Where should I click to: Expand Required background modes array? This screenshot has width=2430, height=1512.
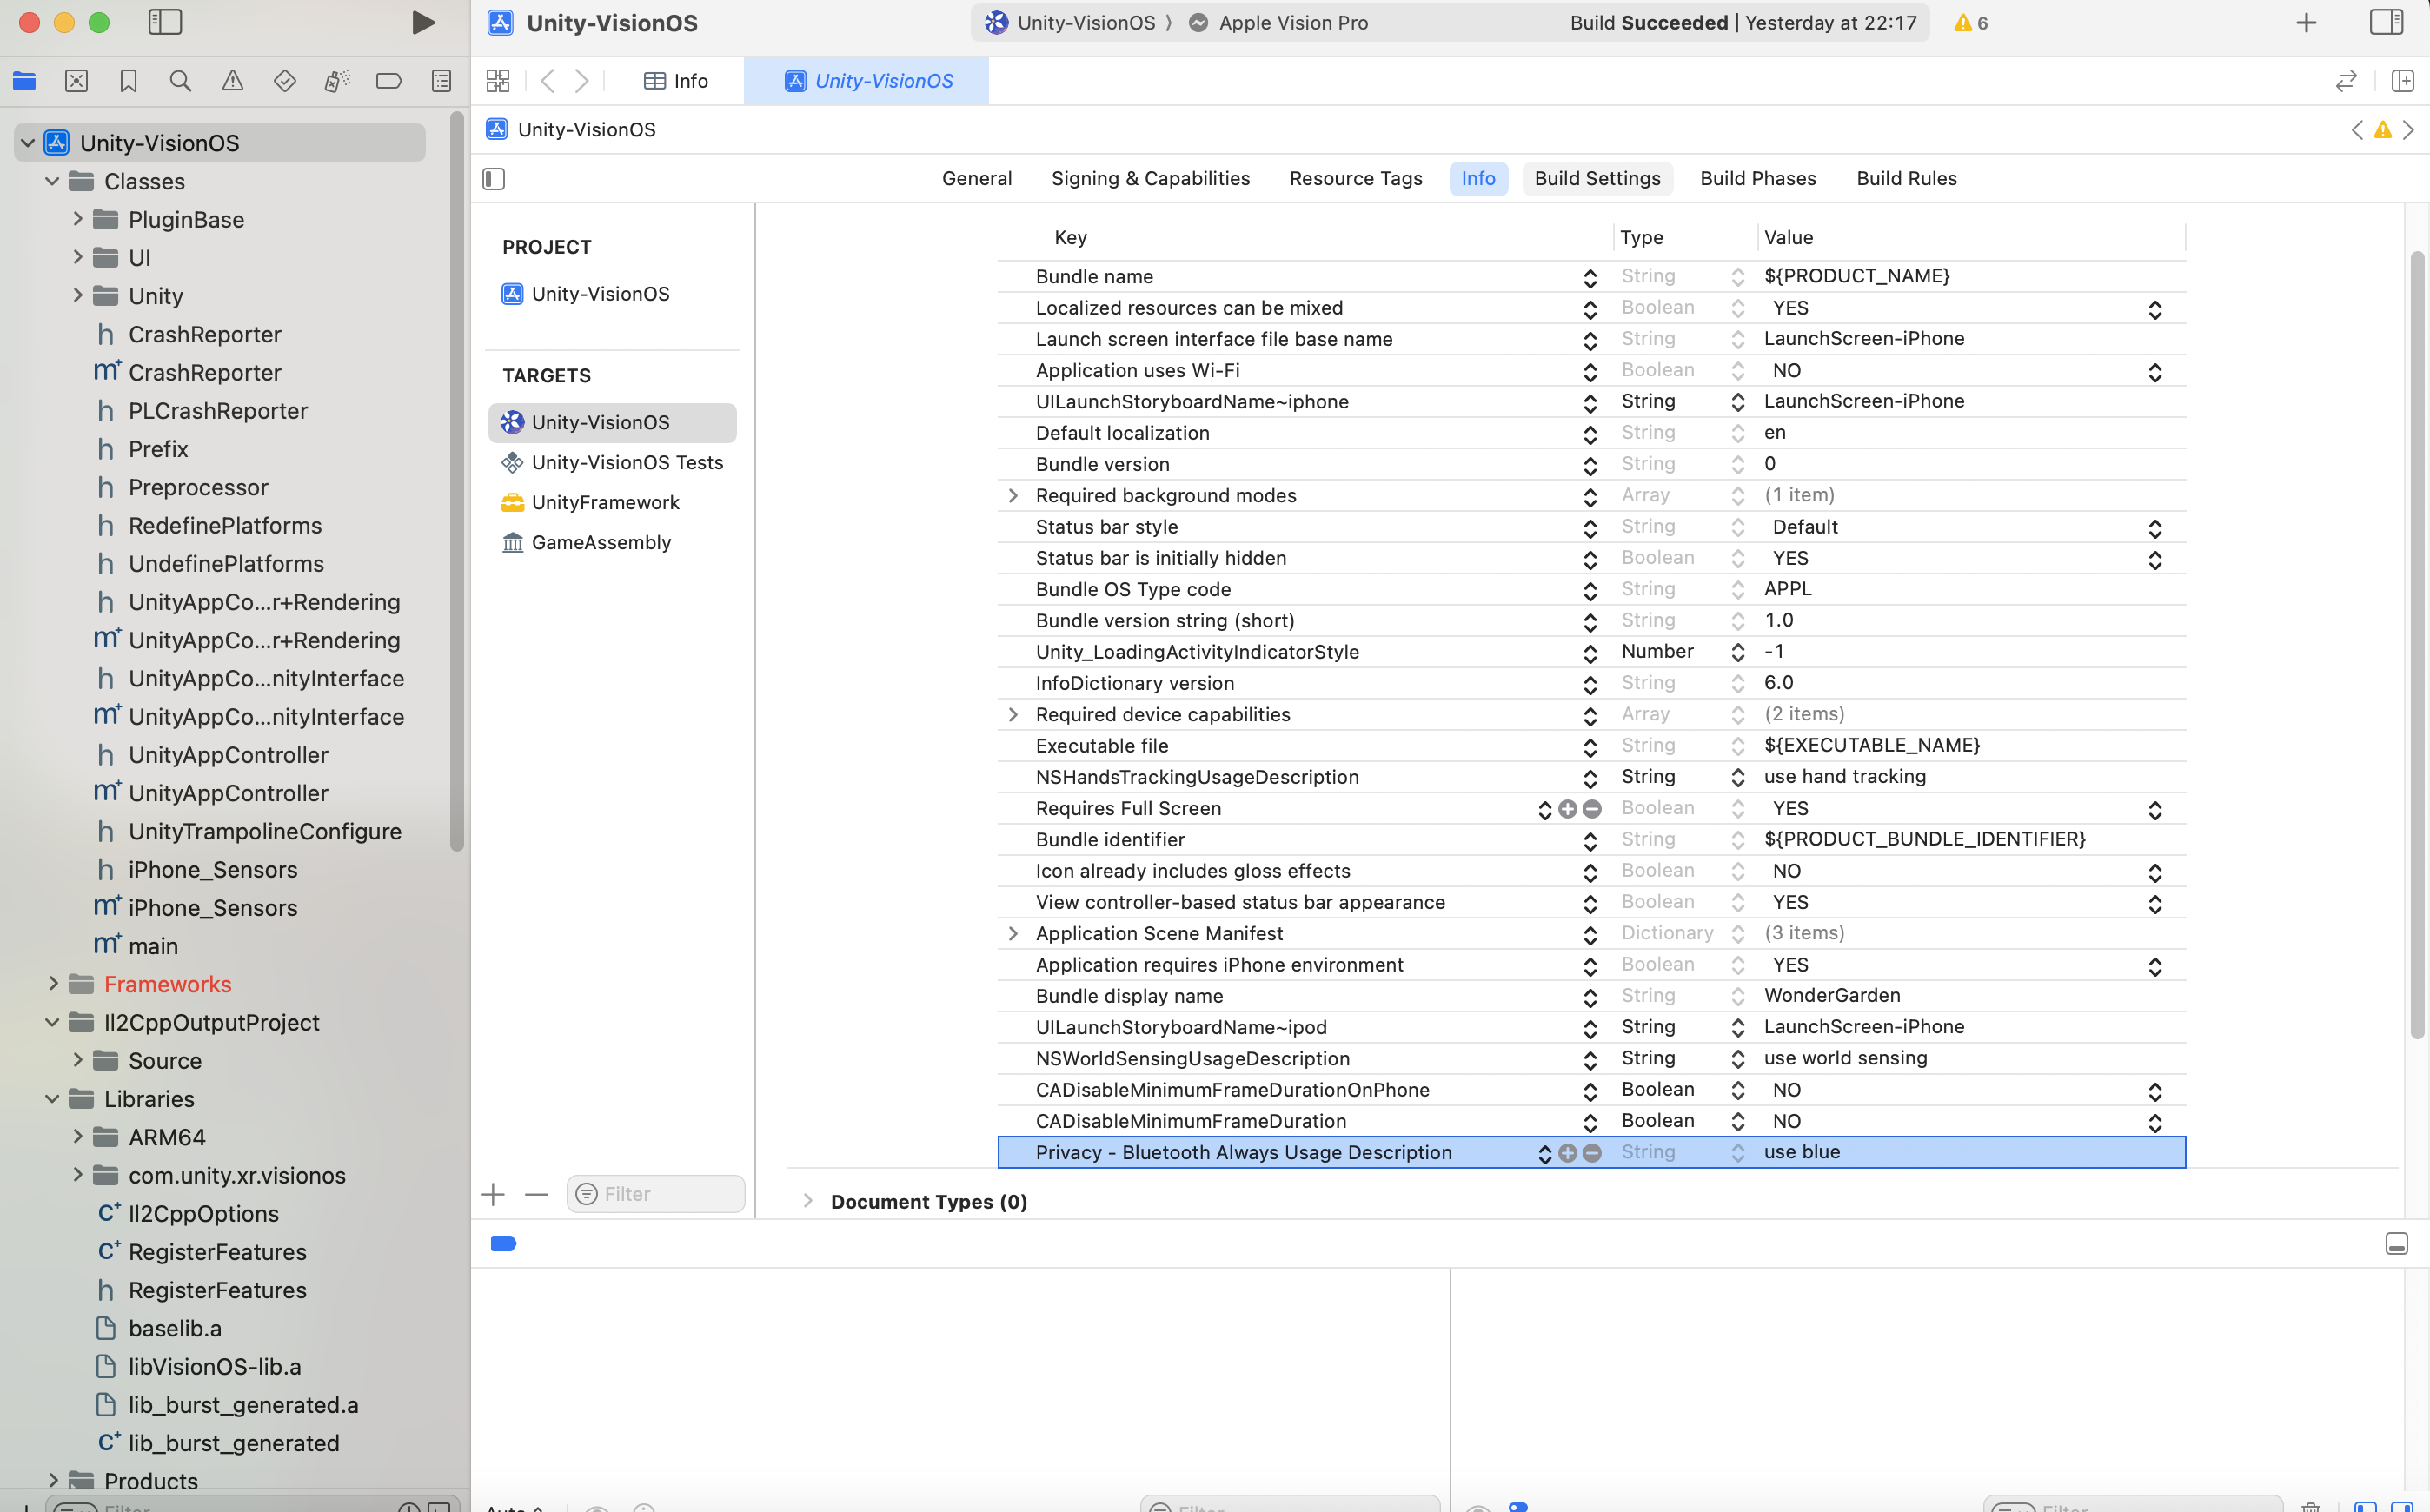click(1013, 496)
